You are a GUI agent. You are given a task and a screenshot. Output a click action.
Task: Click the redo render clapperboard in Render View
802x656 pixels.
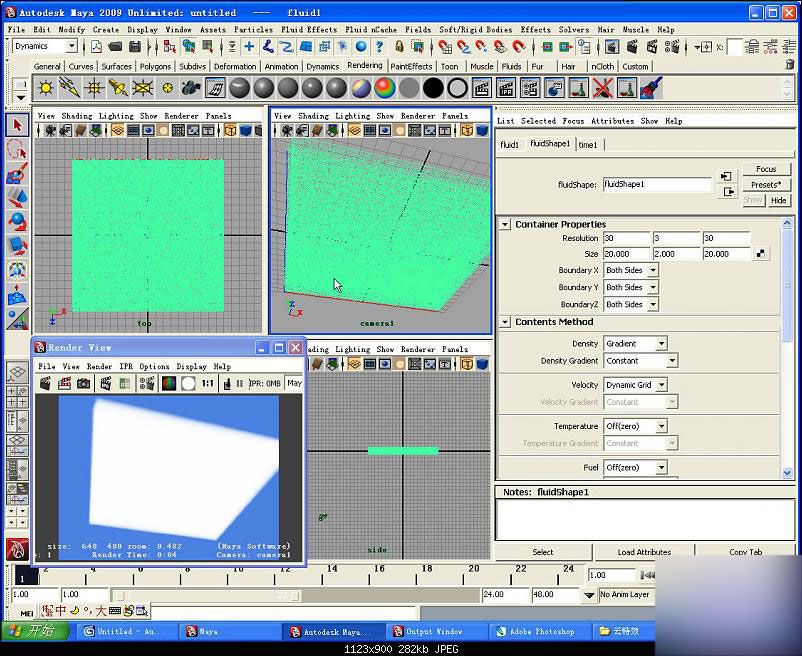pyautogui.click(x=46, y=383)
